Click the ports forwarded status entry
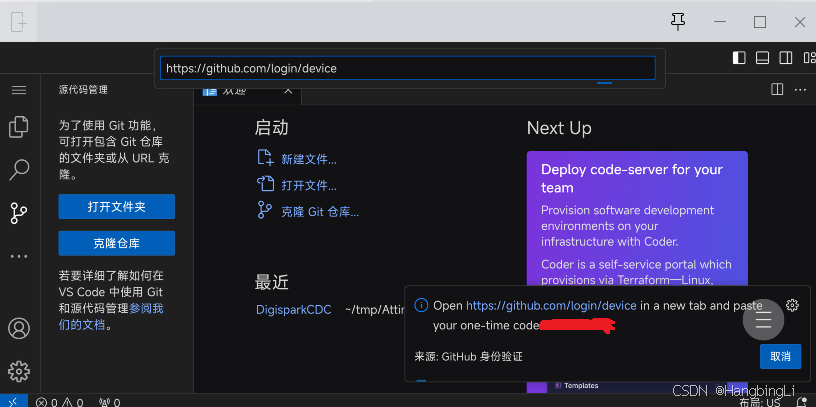The image size is (816, 407). click(109, 402)
